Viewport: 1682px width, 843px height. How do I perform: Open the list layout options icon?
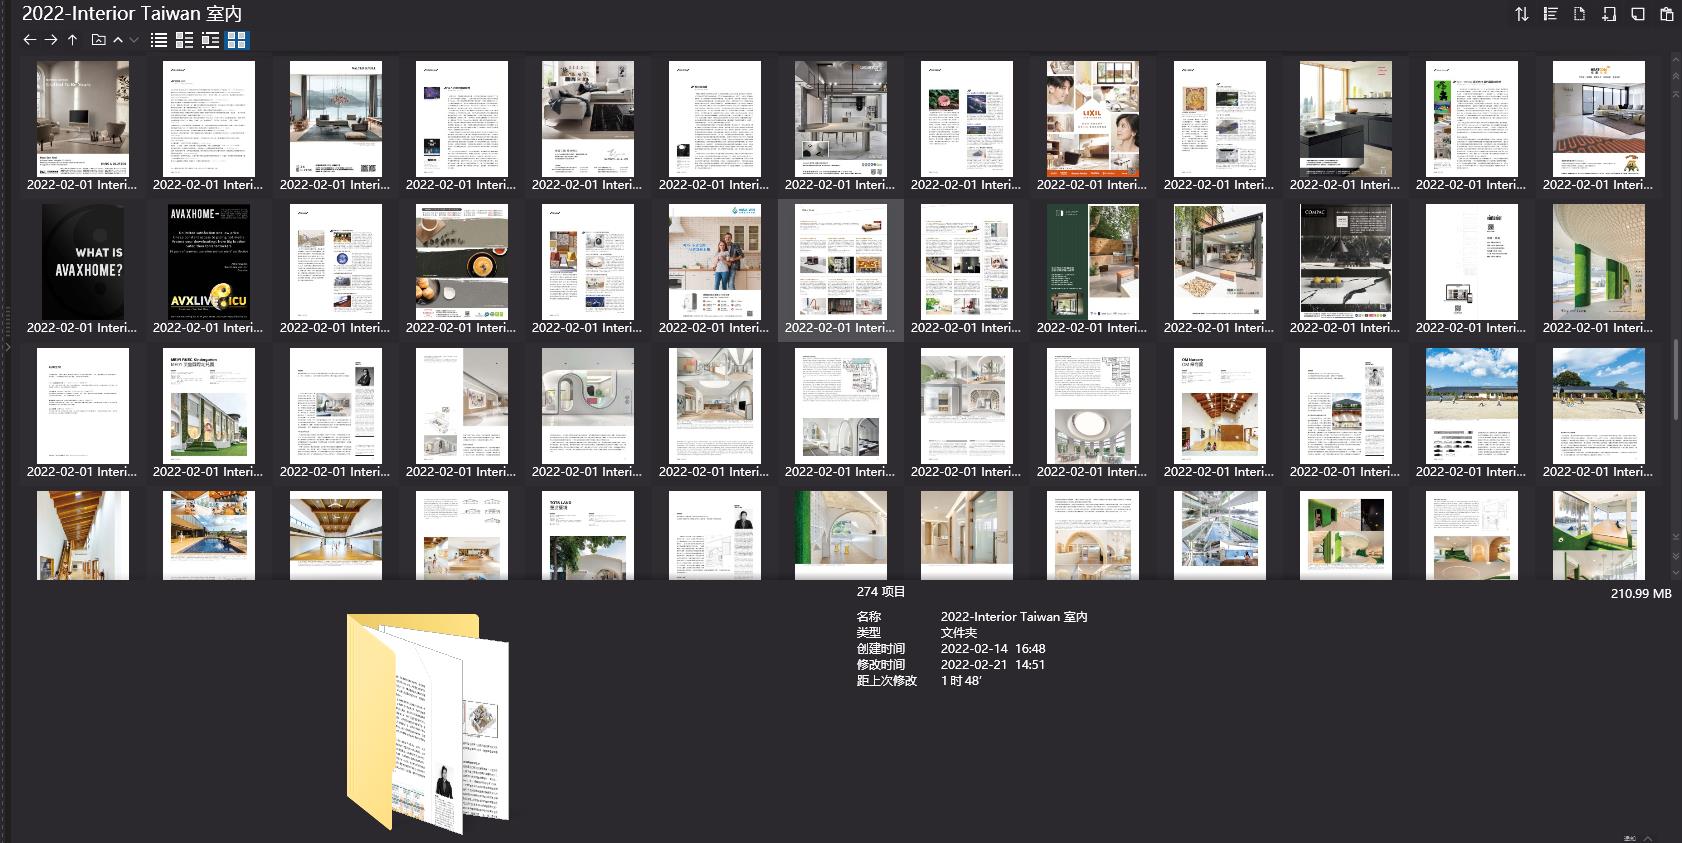point(1551,14)
